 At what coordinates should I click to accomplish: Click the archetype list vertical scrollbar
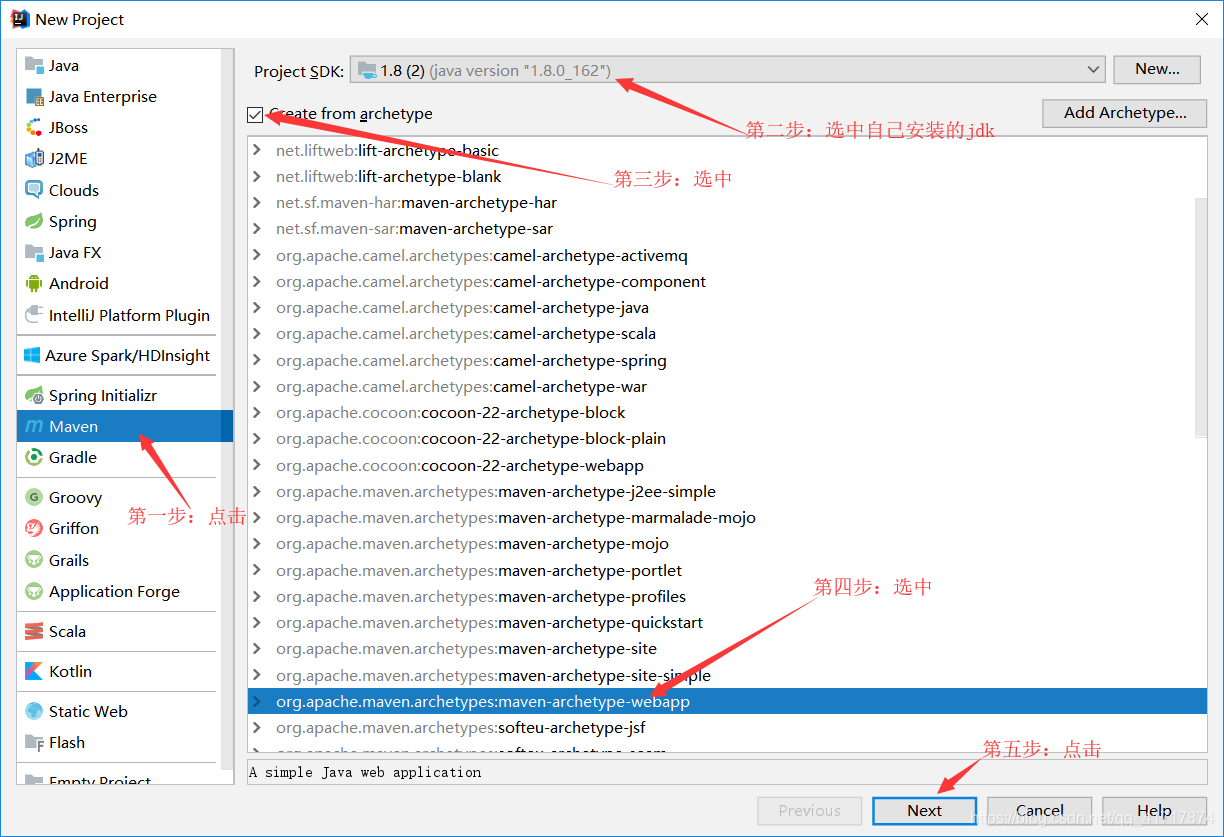(1201, 317)
